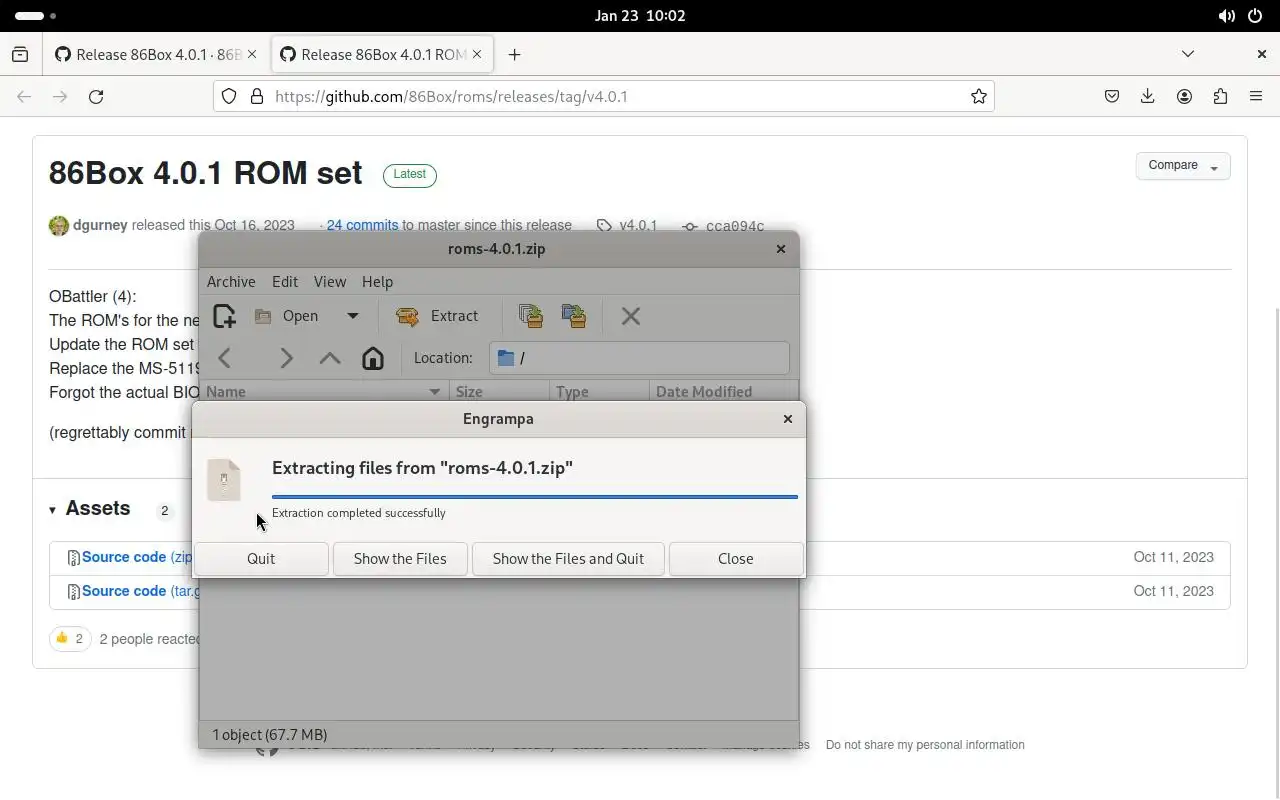Go back in archive location history
The image size is (1280, 800).
(225, 358)
